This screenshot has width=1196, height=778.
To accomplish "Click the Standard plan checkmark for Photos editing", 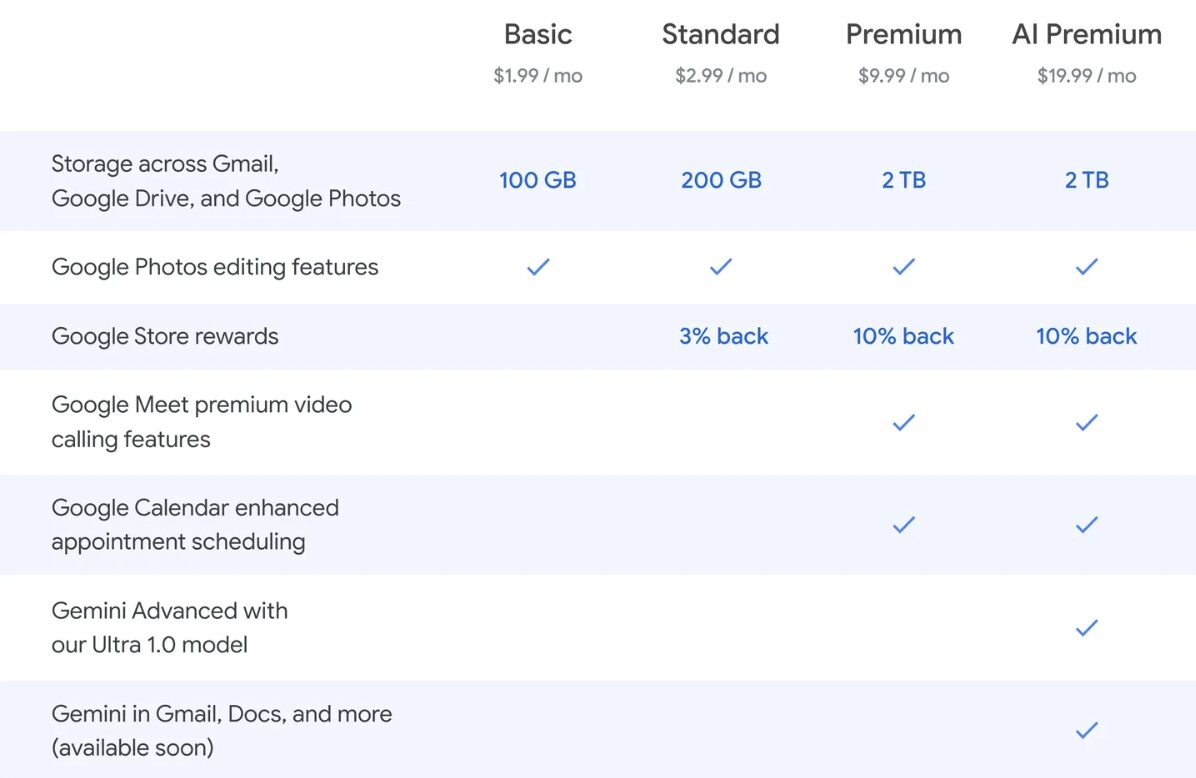I will coord(721,267).
